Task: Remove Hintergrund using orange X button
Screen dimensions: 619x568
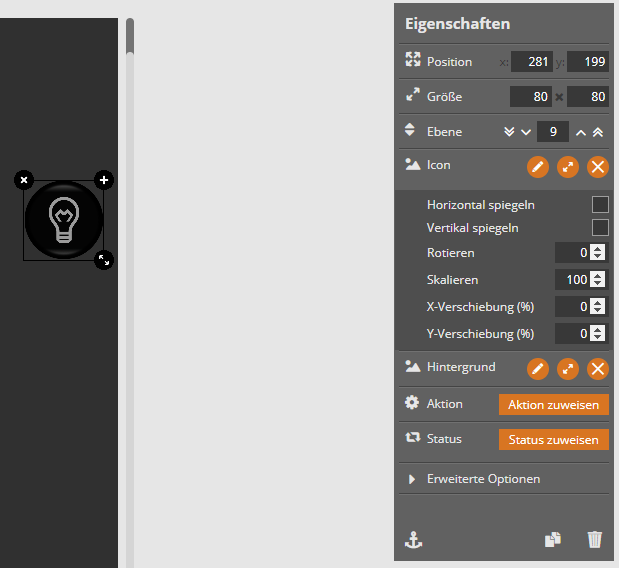Action: coord(598,369)
